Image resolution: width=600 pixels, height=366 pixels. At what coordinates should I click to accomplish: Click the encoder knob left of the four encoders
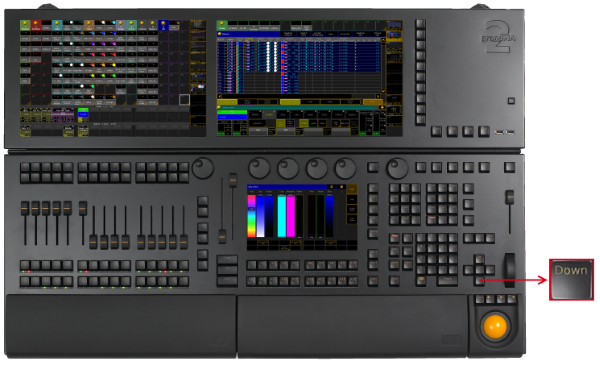pos(203,168)
